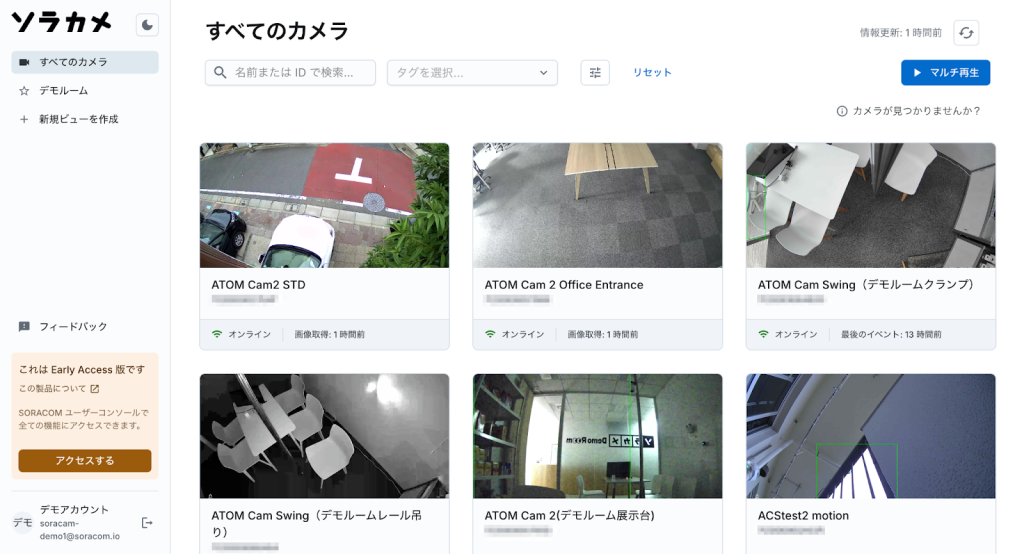Click the ATOM Cam Swing（デモルームレール吊り） title
This screenshot has width=1024, height=554.
point(316,523)
